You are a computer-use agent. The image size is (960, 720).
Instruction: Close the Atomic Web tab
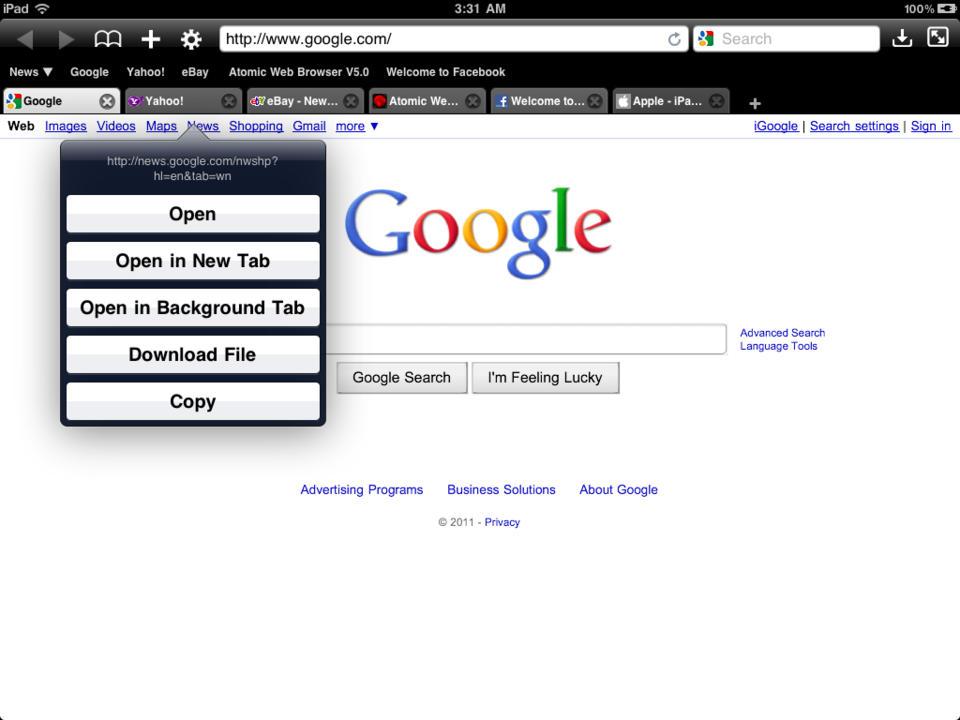473,102
